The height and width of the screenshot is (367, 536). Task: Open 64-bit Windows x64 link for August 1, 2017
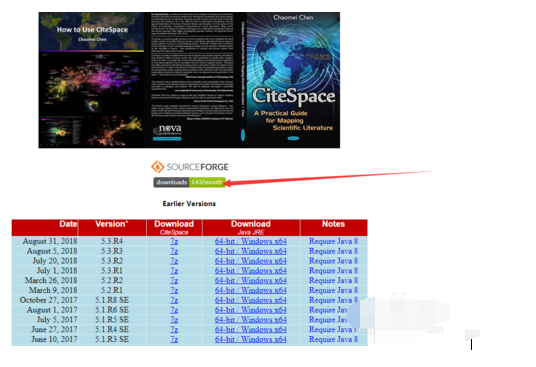251,310
